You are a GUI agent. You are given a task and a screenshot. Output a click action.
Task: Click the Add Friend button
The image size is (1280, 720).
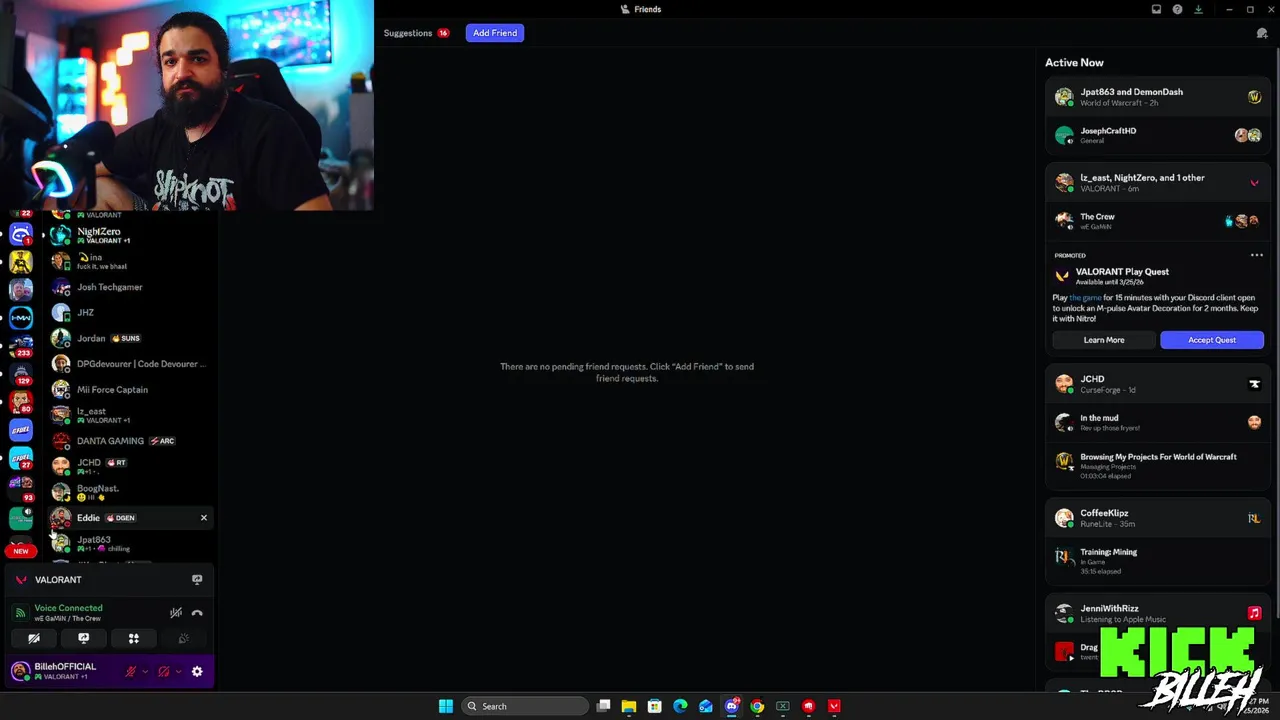(x=495, y=33)
